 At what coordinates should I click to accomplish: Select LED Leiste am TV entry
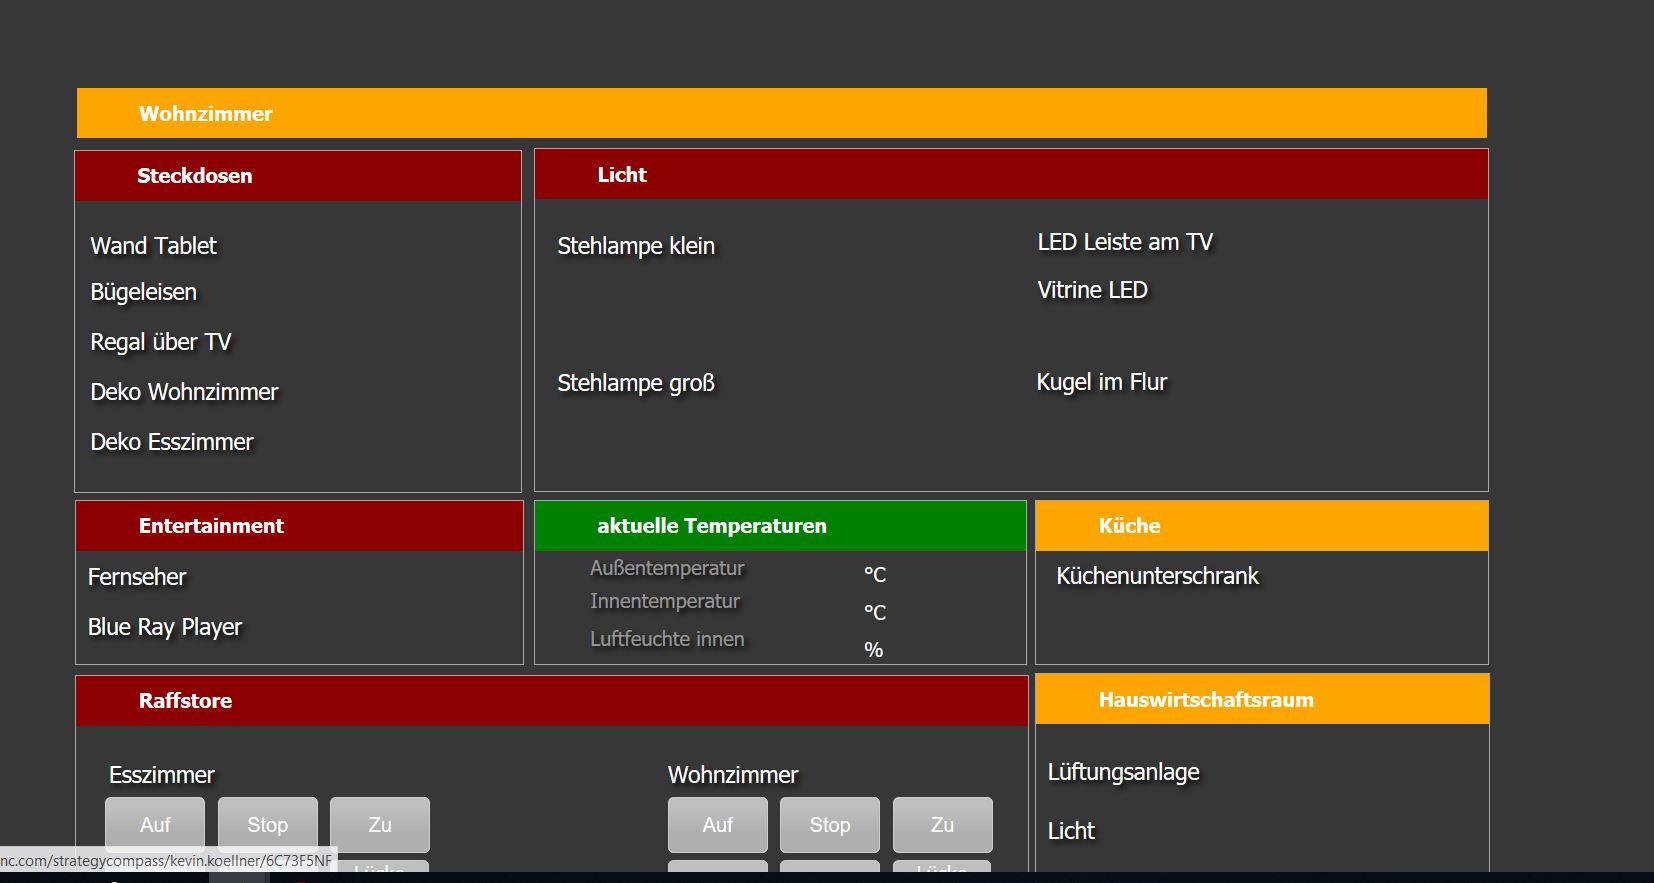point(1125,242)
